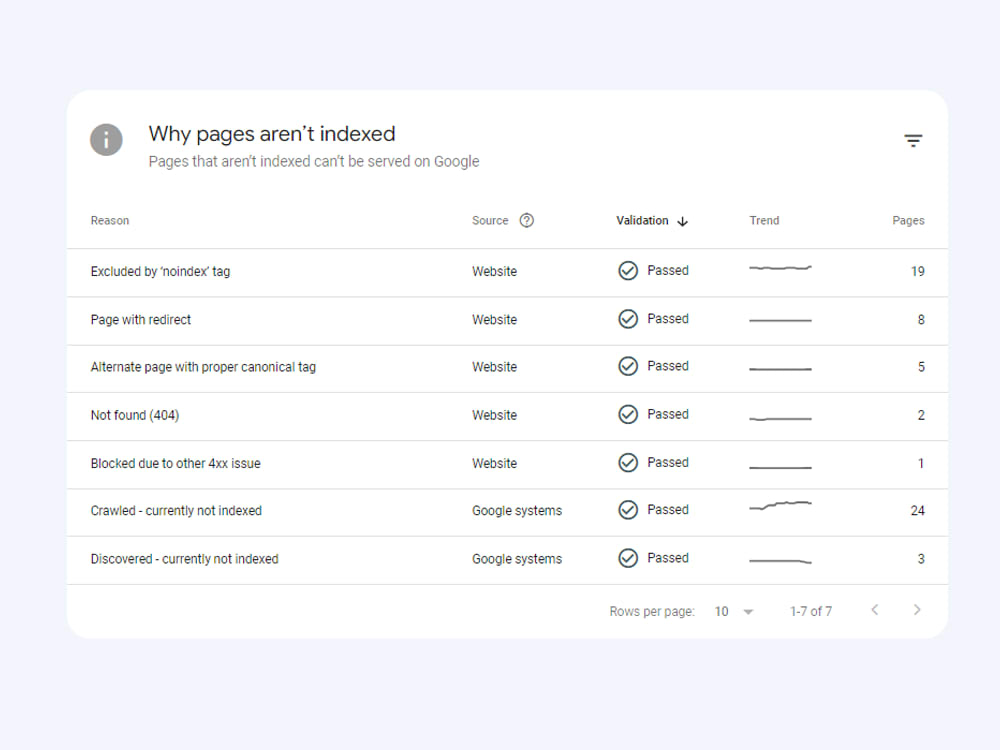
Task: Go to the next page arrow
Action: click(916, 610)
